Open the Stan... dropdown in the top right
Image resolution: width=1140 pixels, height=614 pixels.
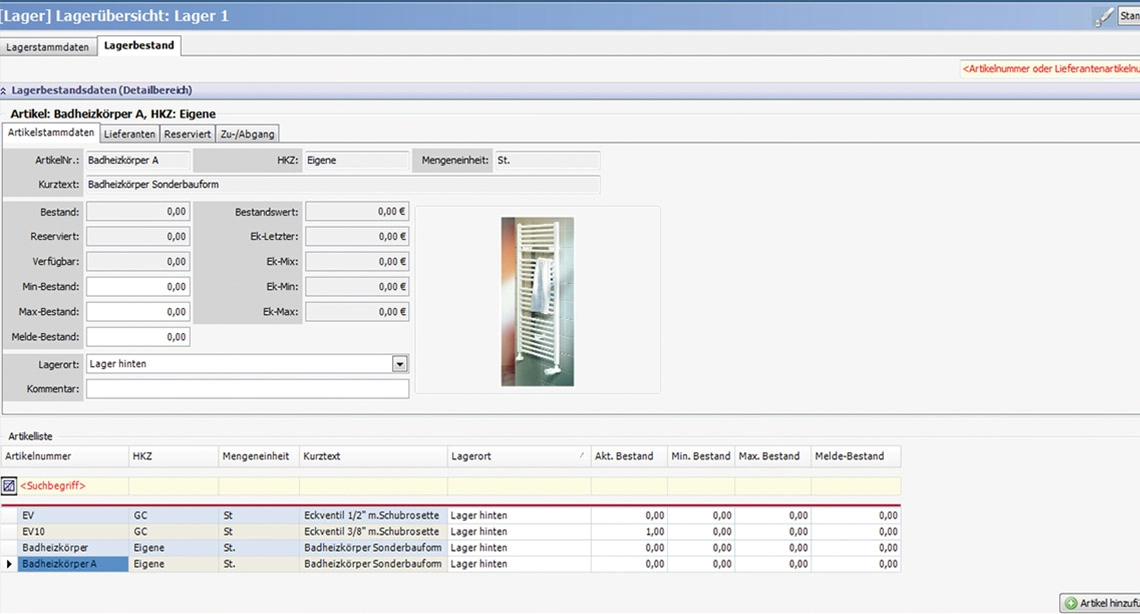click(1128, 17)
